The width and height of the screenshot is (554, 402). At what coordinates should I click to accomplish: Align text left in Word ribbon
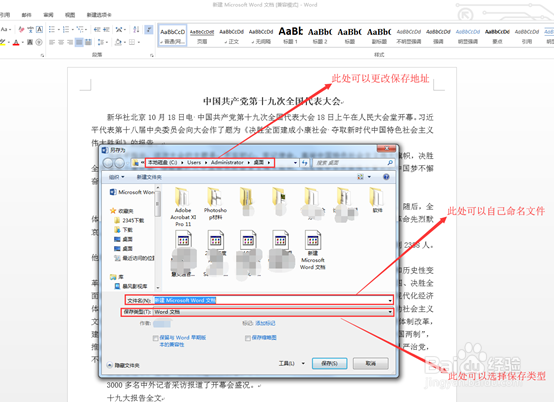point(52,42)
